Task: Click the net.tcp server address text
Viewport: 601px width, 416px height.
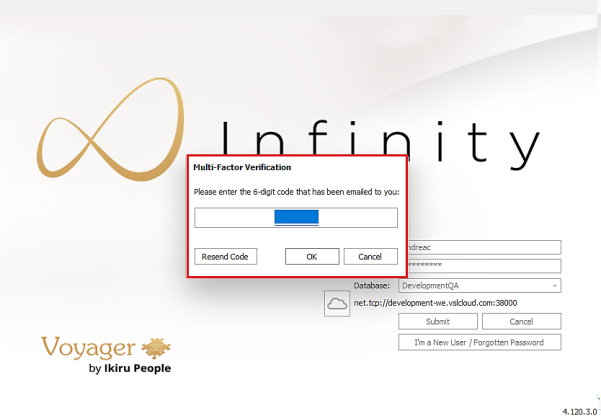Action: 435,303
